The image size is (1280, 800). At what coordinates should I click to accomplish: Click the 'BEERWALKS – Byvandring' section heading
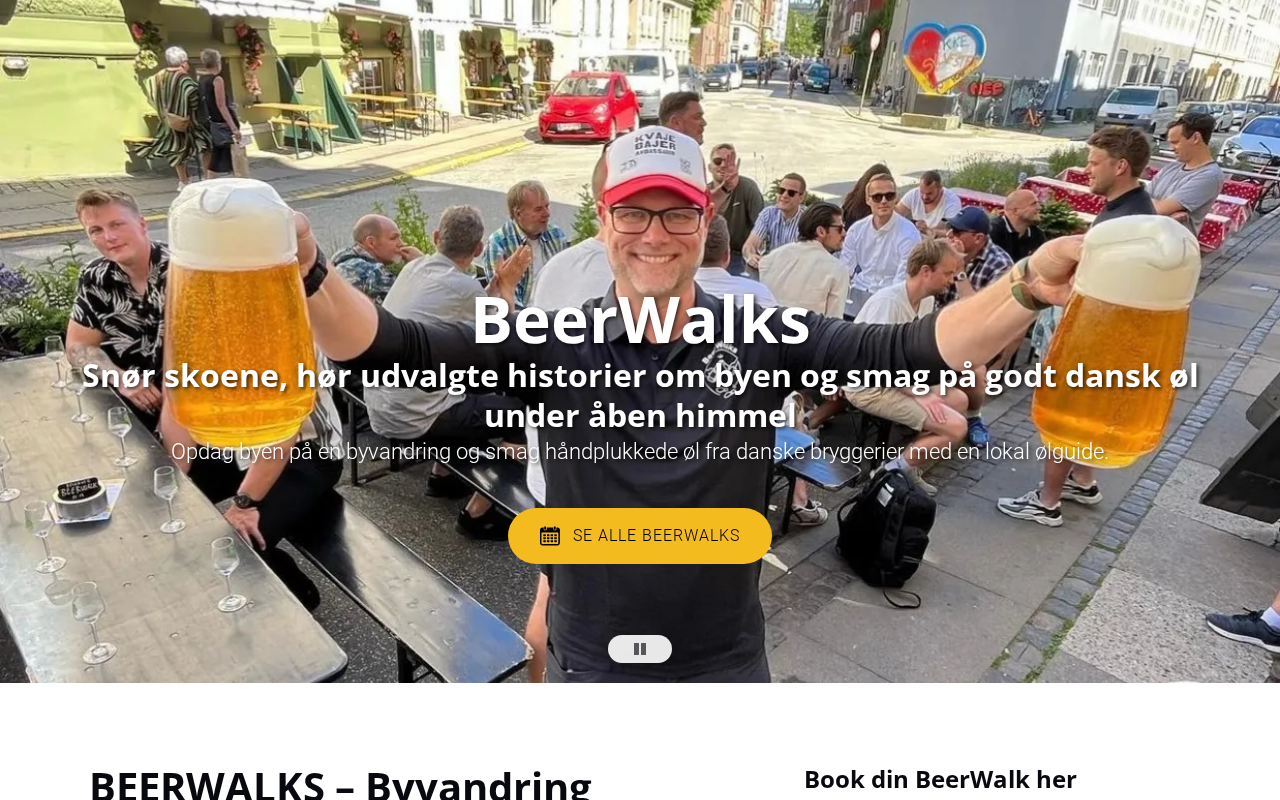pyautogui.click(x=341, y=783)
